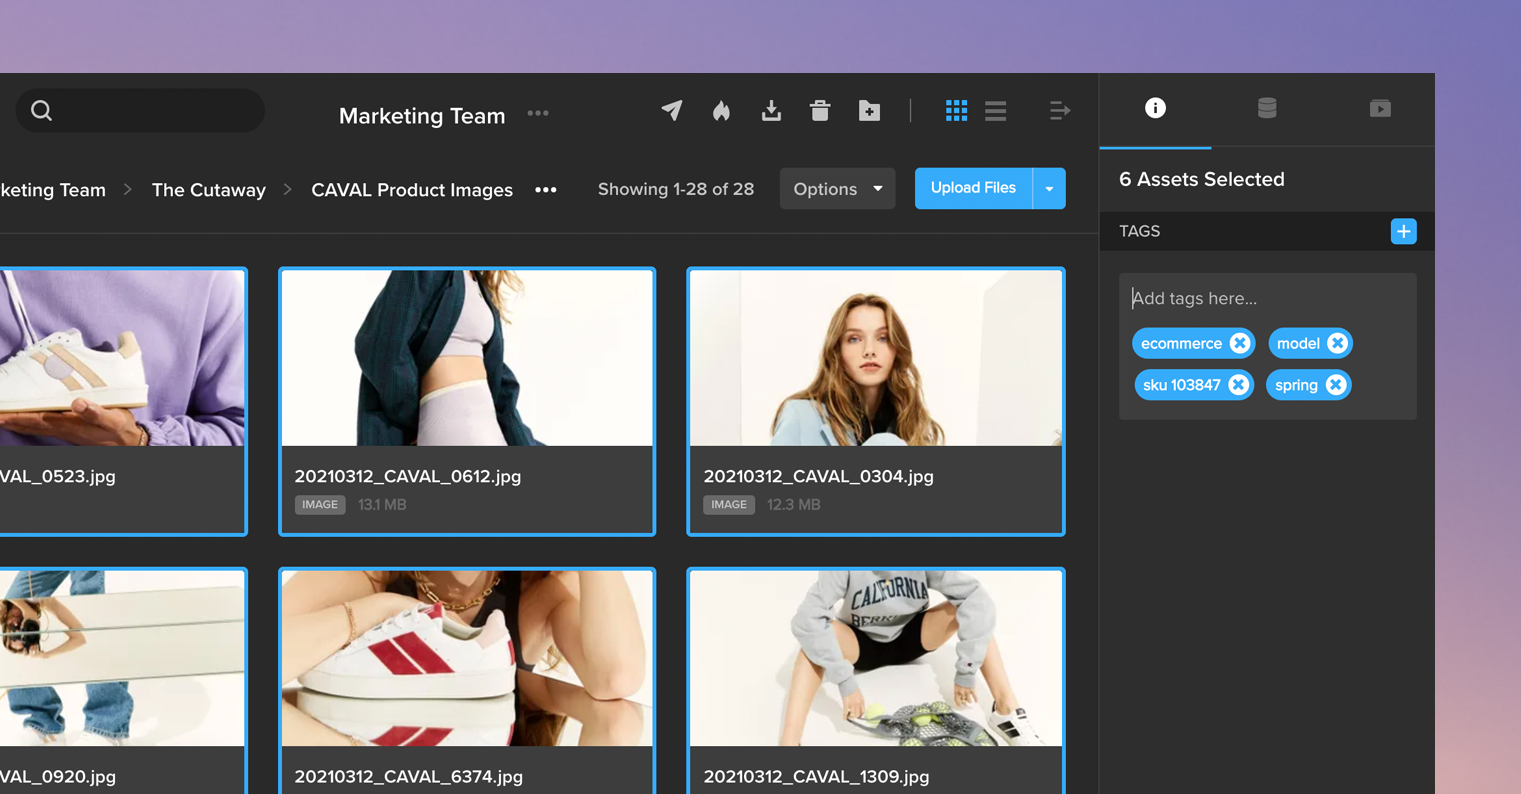Image resolution: width=1521 pixels, height=794 pixels.
Task: Click the Marketing Team title
Action: [x=422, y=115]
